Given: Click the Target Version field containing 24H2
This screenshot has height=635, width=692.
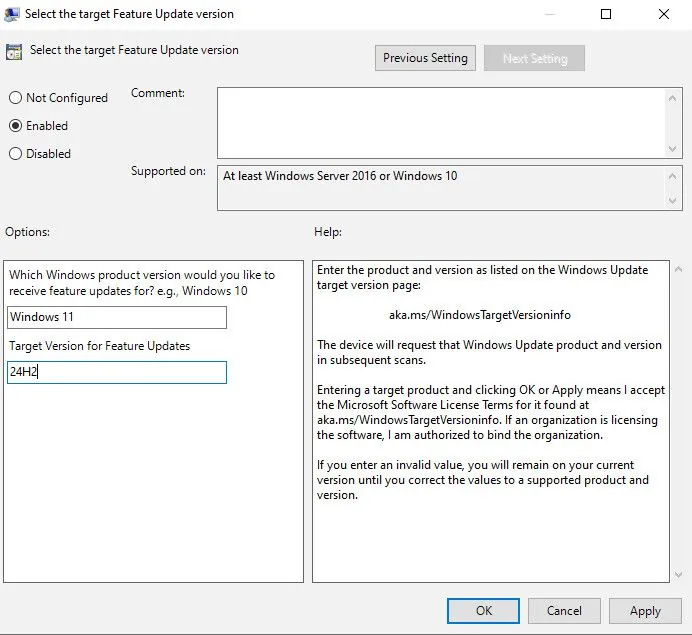Looking at the screenshot, I should (117, 372).
